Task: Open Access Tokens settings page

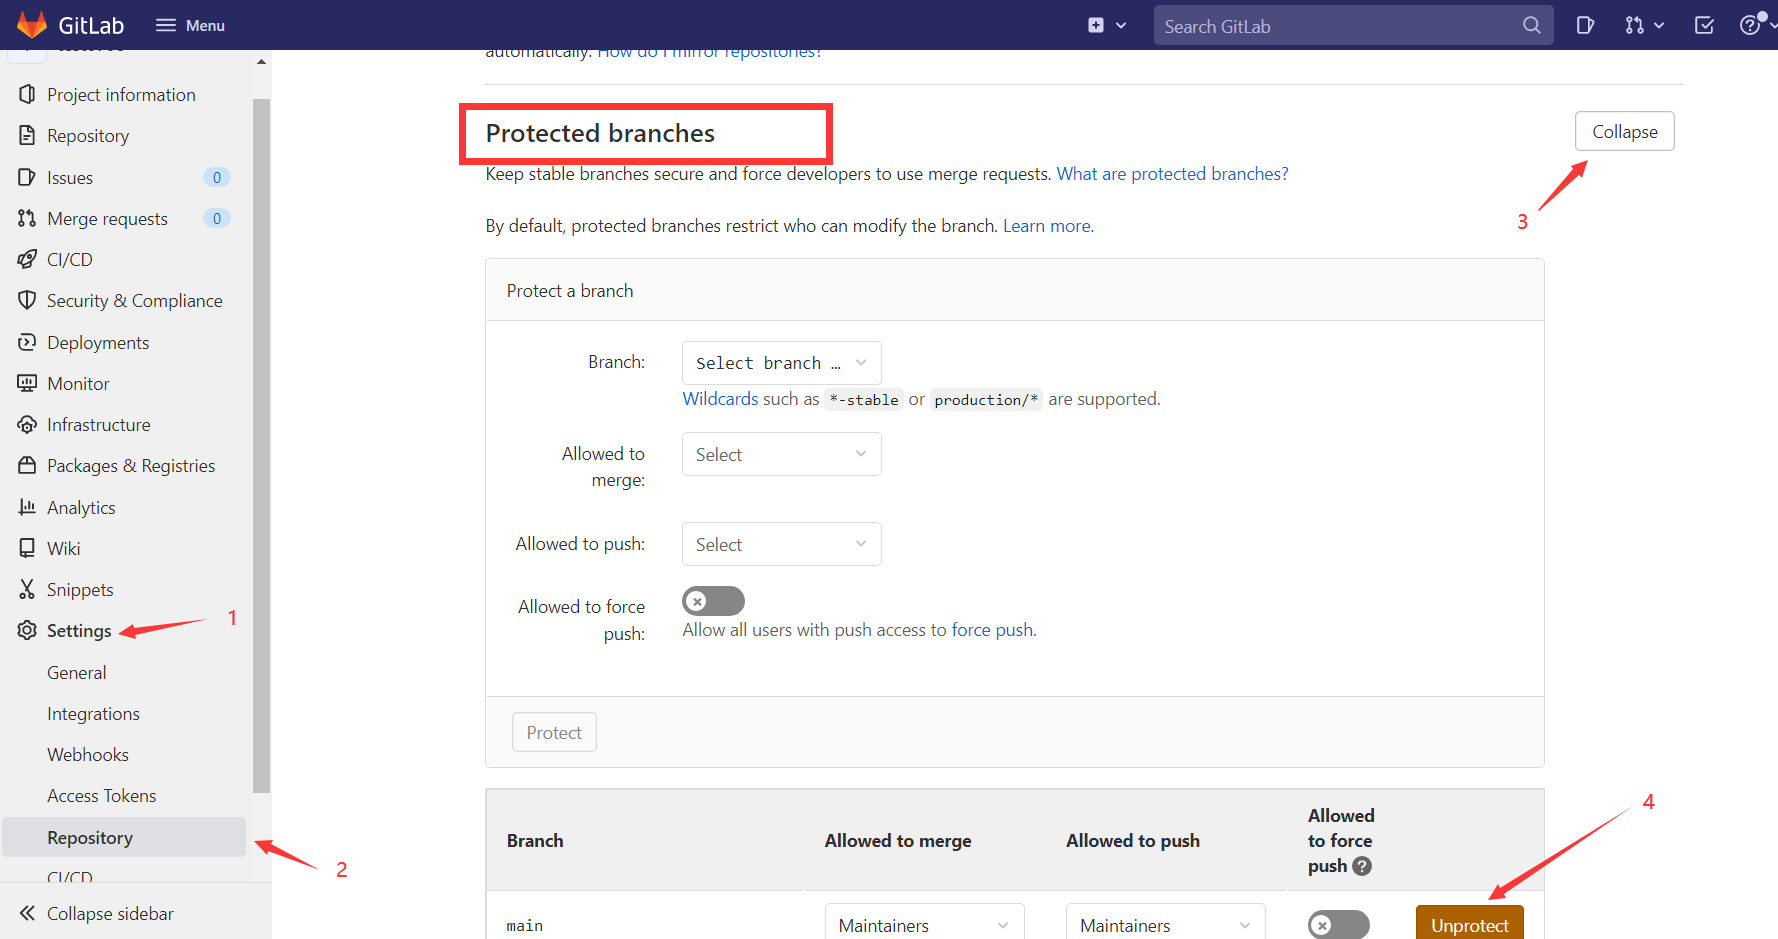Action: (x=101, y=795)
